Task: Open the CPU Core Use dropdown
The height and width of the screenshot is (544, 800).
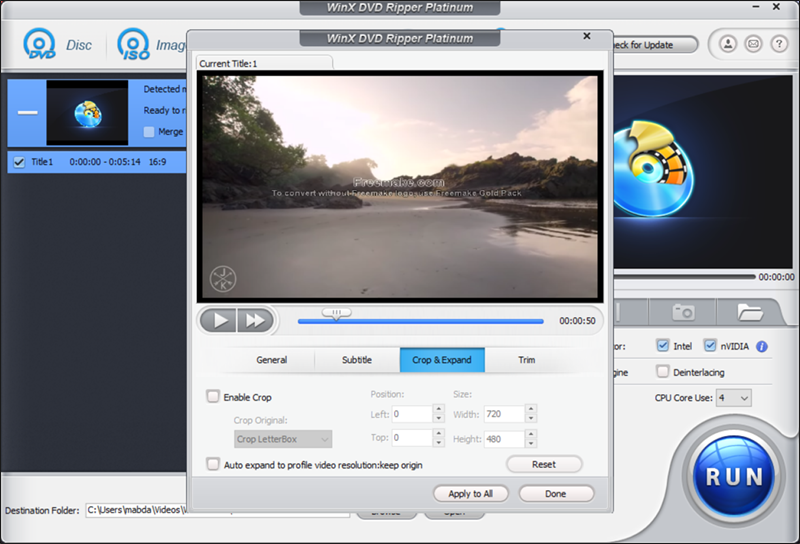Action: (x=734, y=398)
